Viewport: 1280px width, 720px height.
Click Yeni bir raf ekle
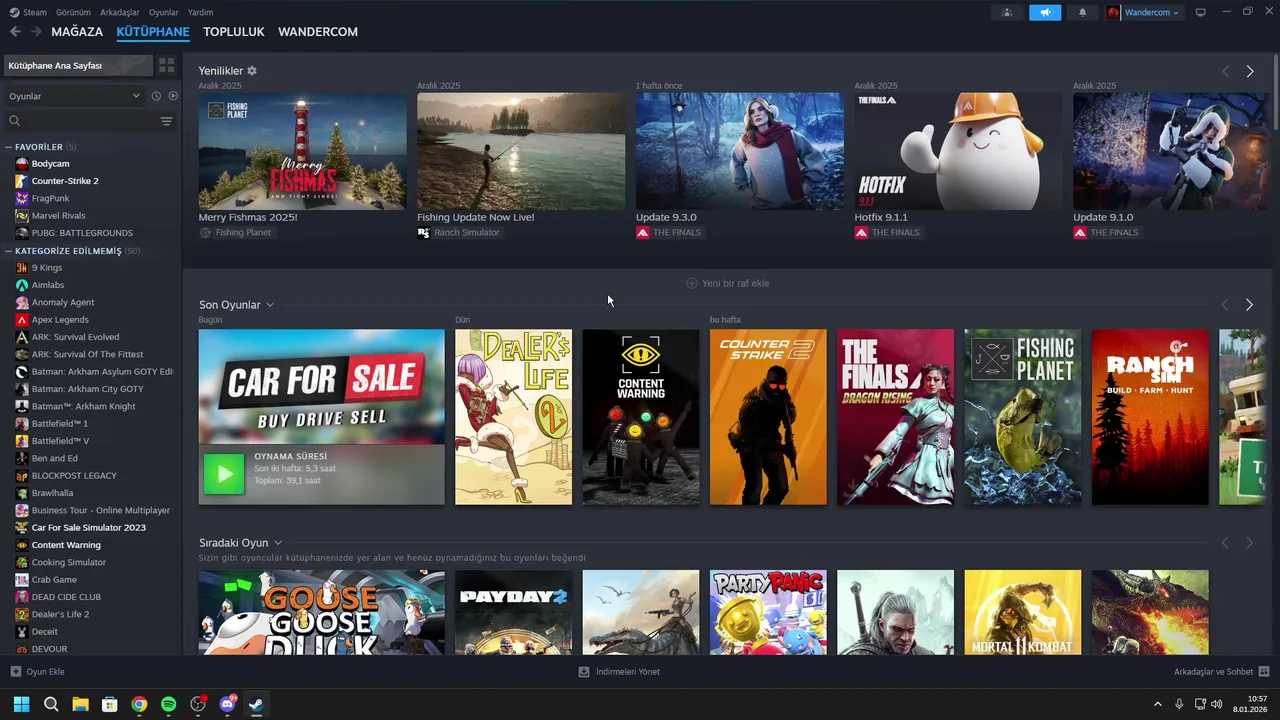click(x=728, y=283)
